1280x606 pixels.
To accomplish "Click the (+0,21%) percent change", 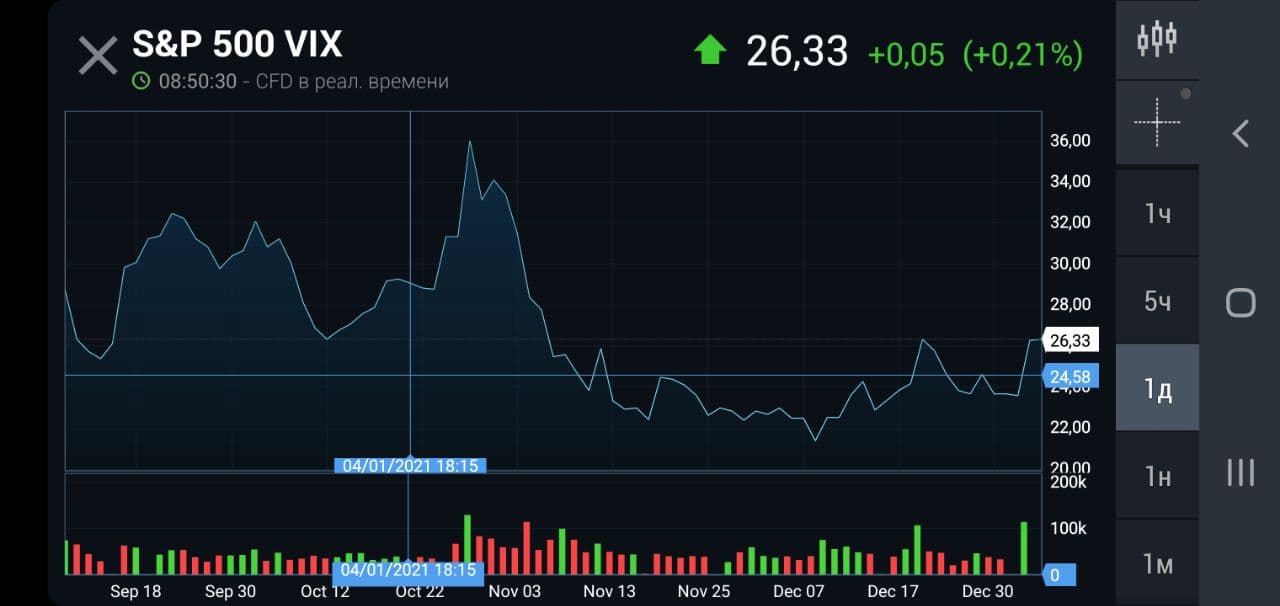I will [x=1022, y=54].
